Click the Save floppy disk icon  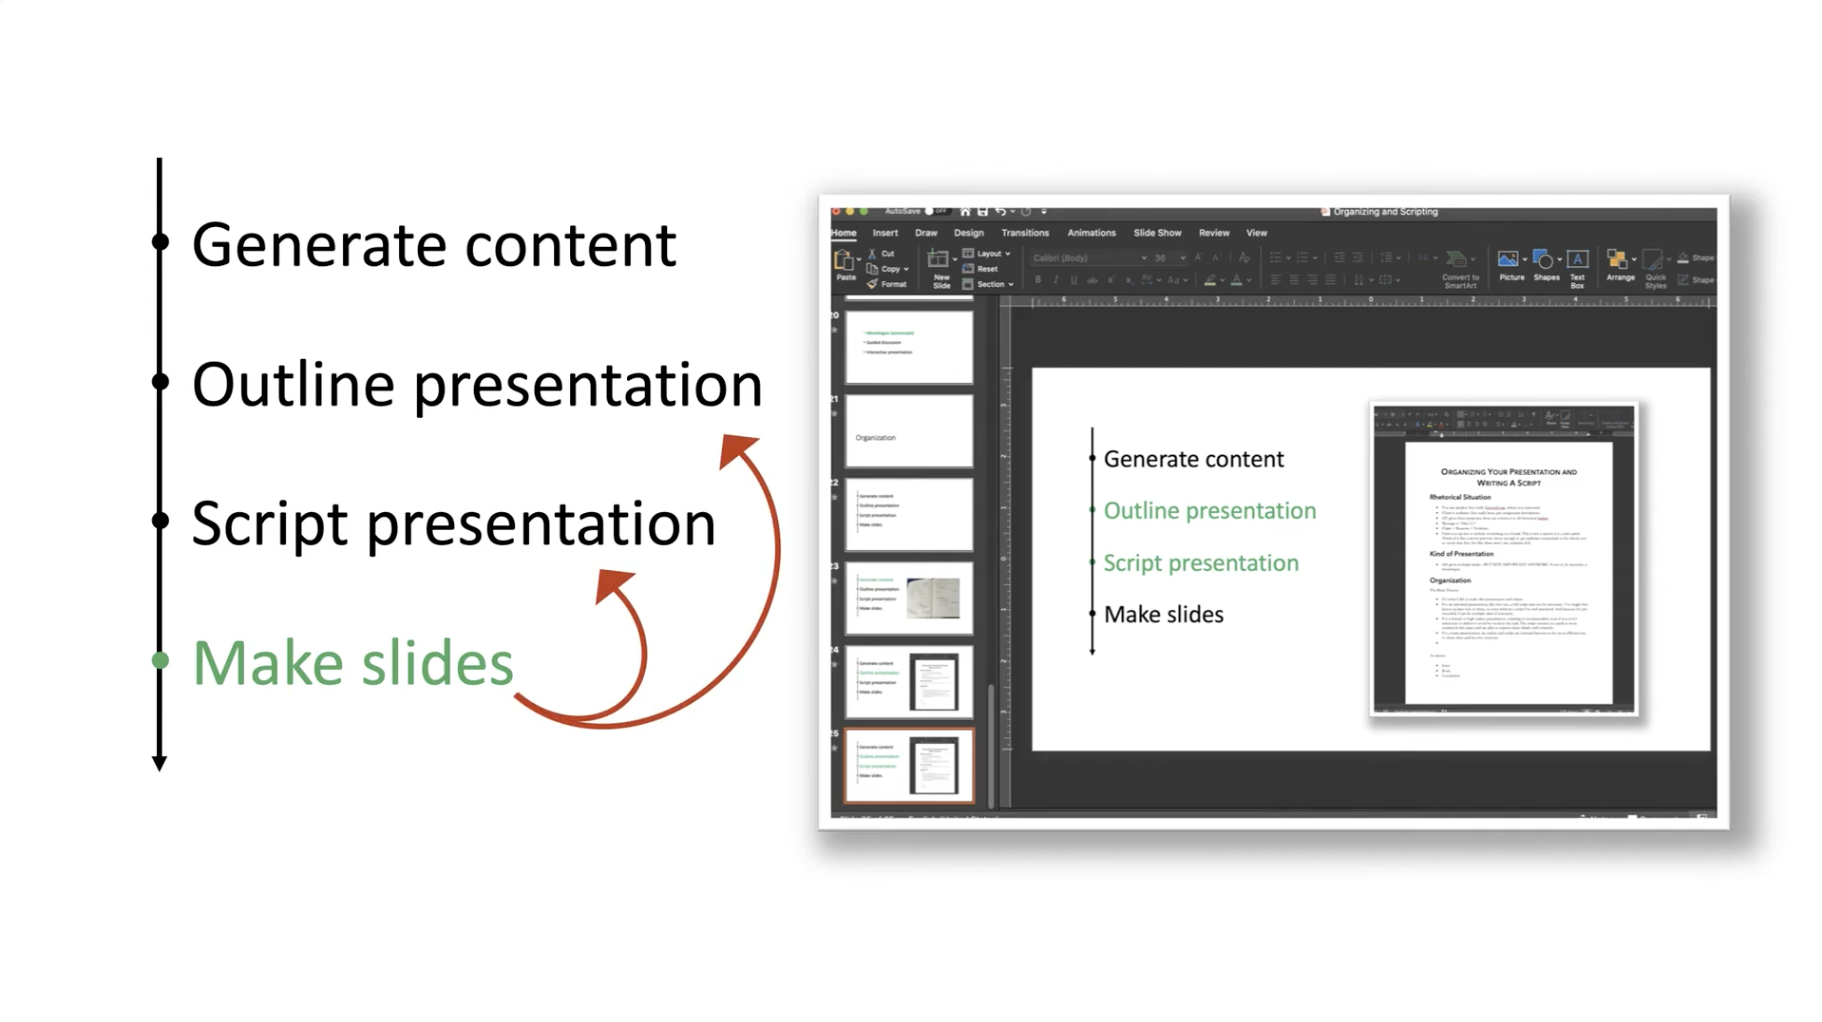coord(983,212)
